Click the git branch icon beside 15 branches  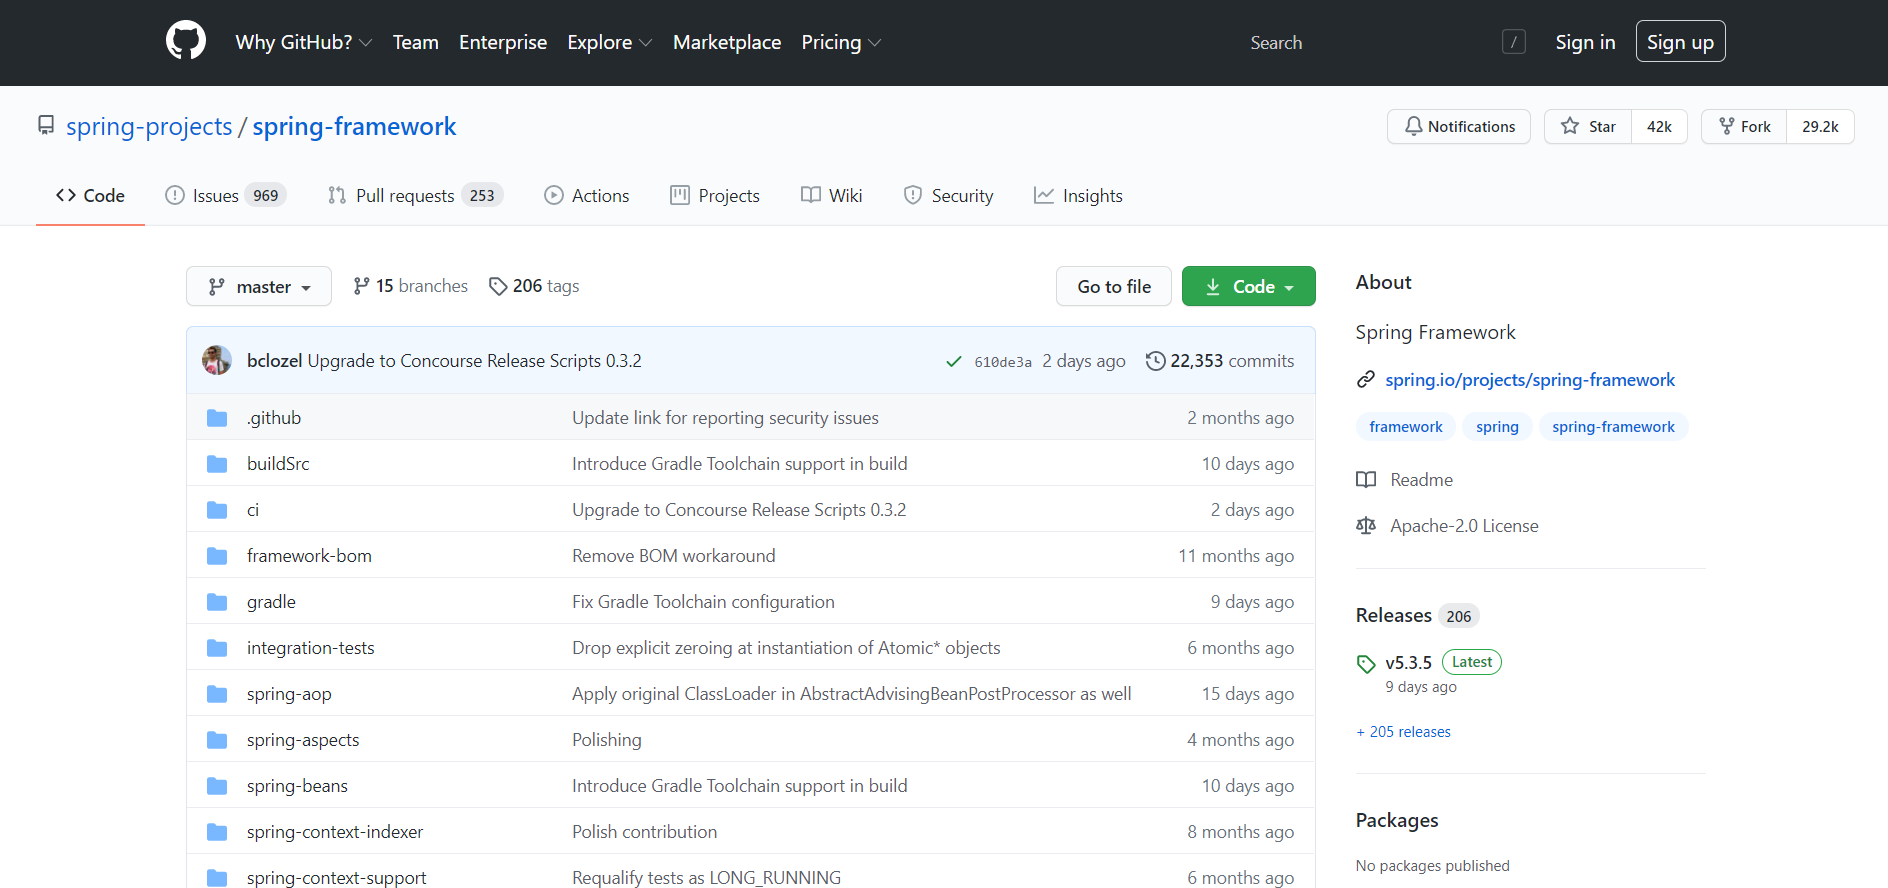(x=362, y=286)
